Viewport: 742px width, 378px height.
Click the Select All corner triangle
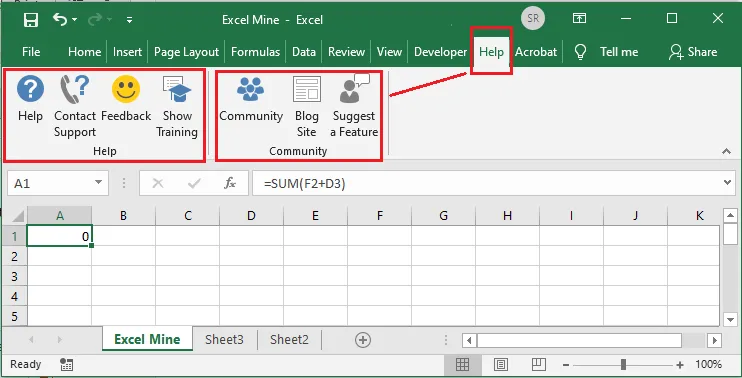18,217
